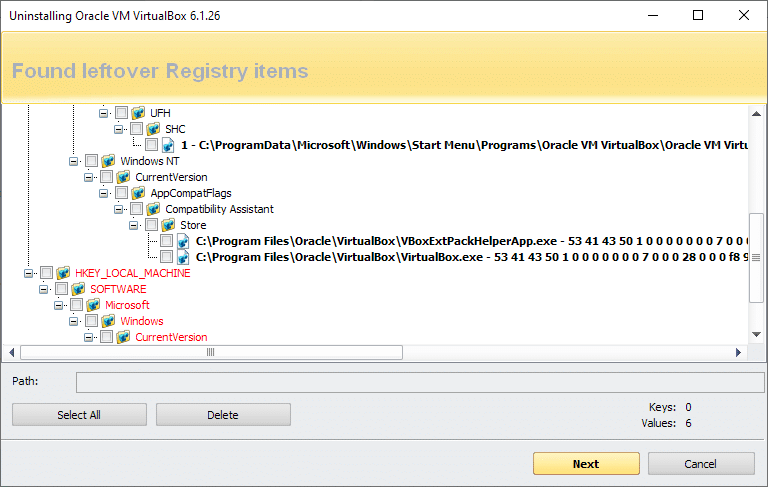Check the black CurrentVersion checkbox
This screenshot has width=768, height=487.
pos(106,177)
